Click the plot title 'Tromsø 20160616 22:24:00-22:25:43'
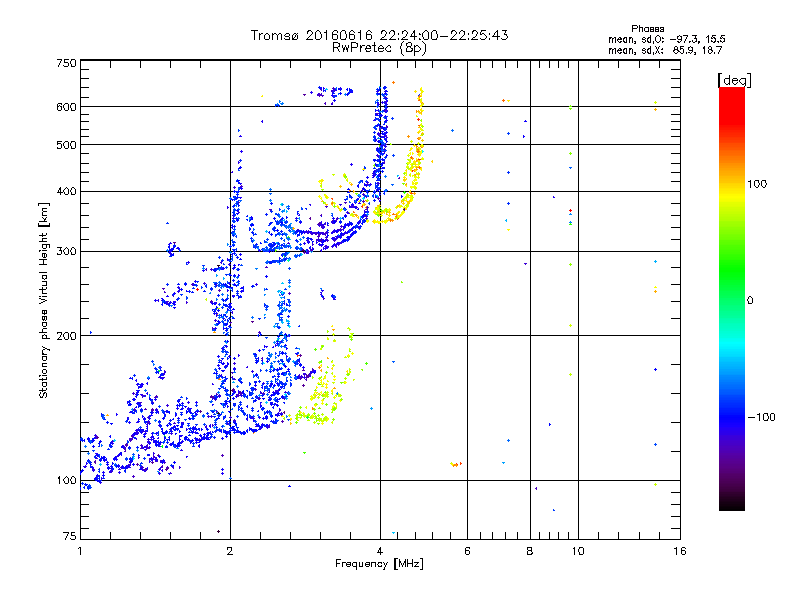800x600 pixels. (x=379, y=35)
